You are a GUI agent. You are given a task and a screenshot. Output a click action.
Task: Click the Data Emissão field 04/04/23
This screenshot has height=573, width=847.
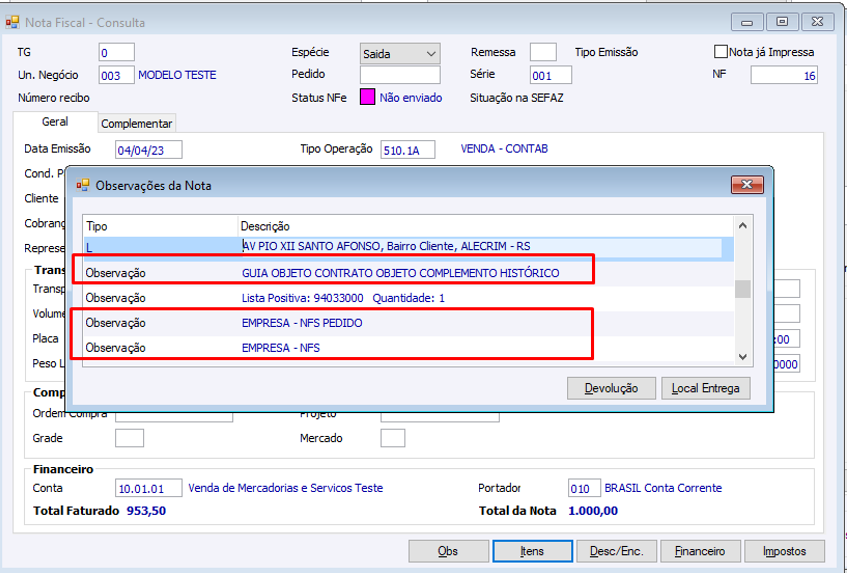point(149,150)
